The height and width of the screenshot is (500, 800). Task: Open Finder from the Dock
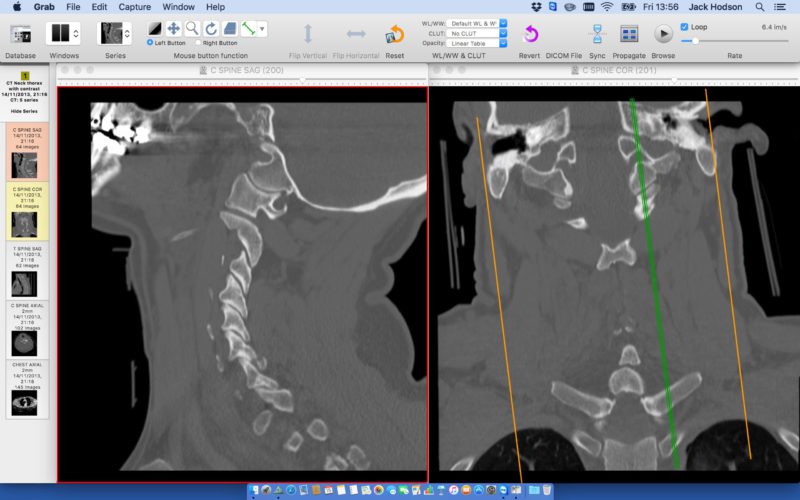254,490
